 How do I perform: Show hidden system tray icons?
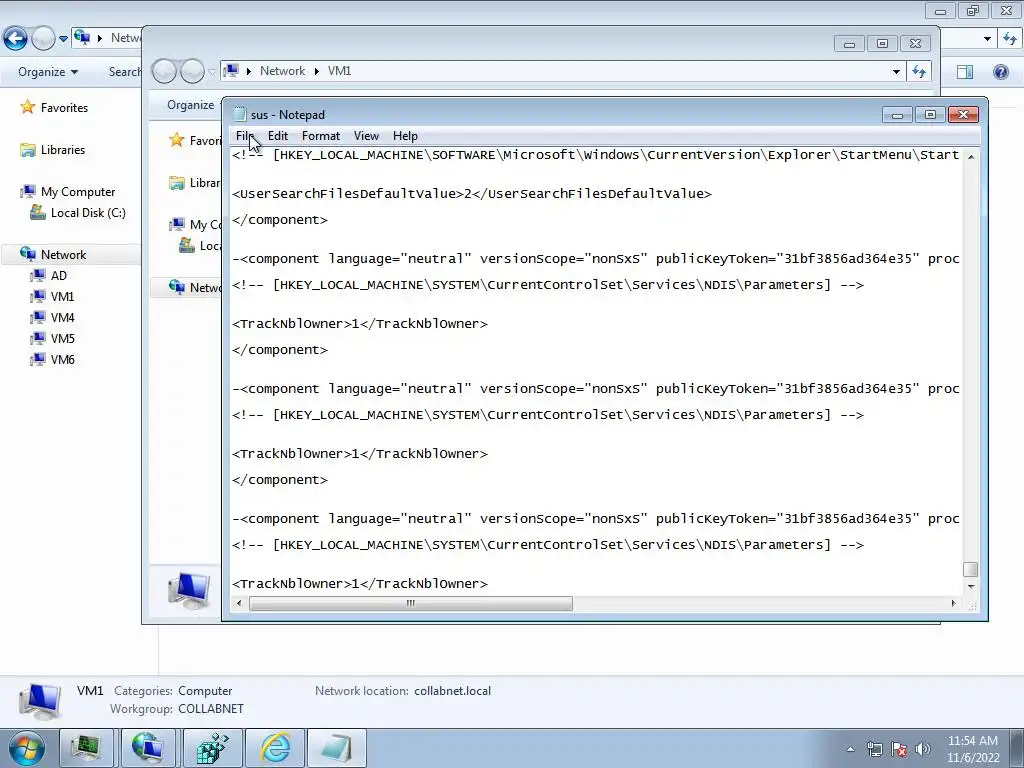(850, 749)
